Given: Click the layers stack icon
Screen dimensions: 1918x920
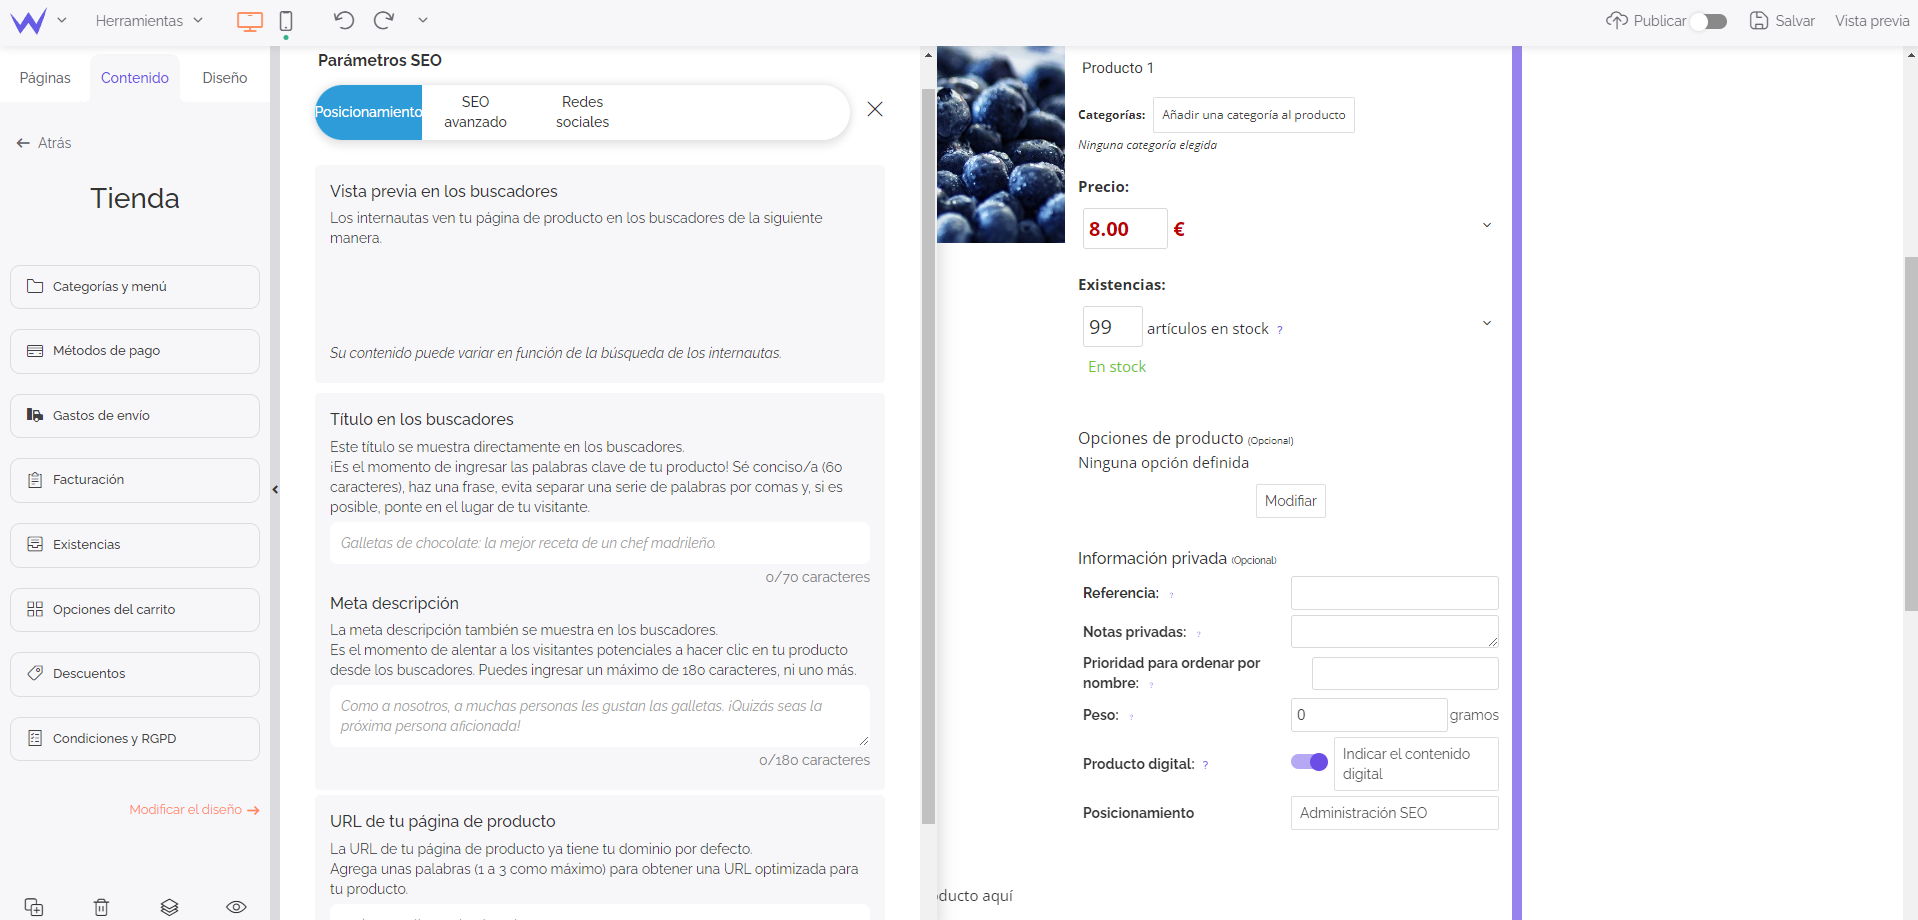Looking at the screenshot, I should (x=169, y=907).
